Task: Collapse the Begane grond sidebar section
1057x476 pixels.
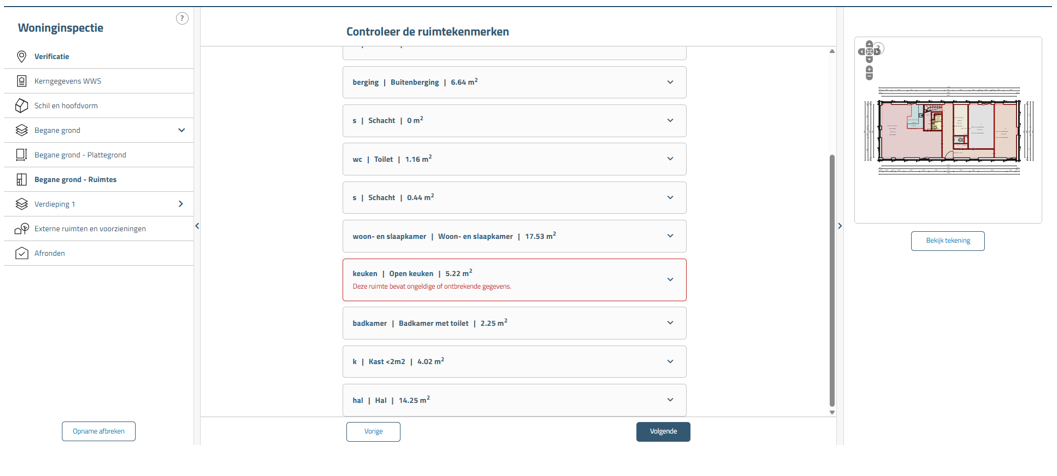Action: click(181, 130)
